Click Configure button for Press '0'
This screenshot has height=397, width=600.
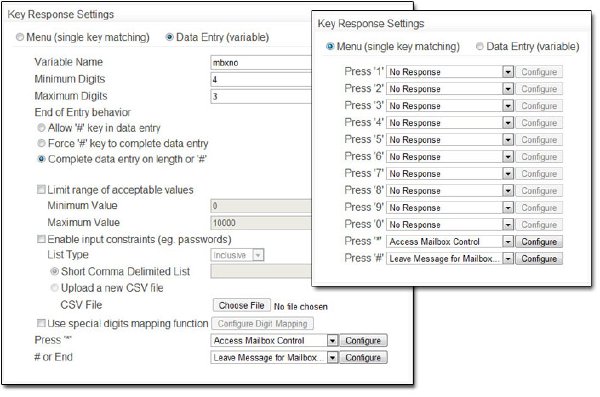click(x=539, y=224)
